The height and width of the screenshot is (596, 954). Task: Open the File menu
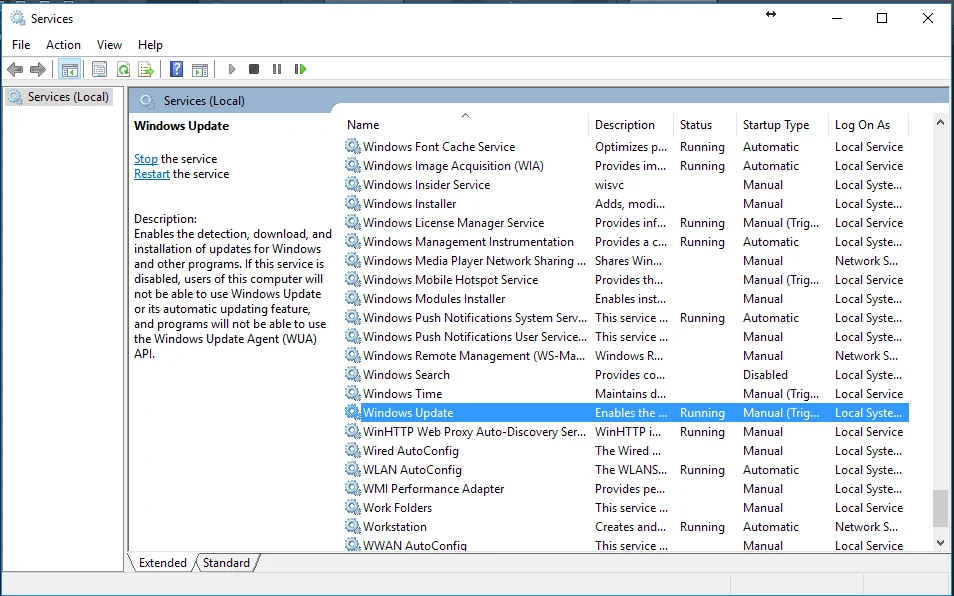pyautogui.click(x=21, y=45)
